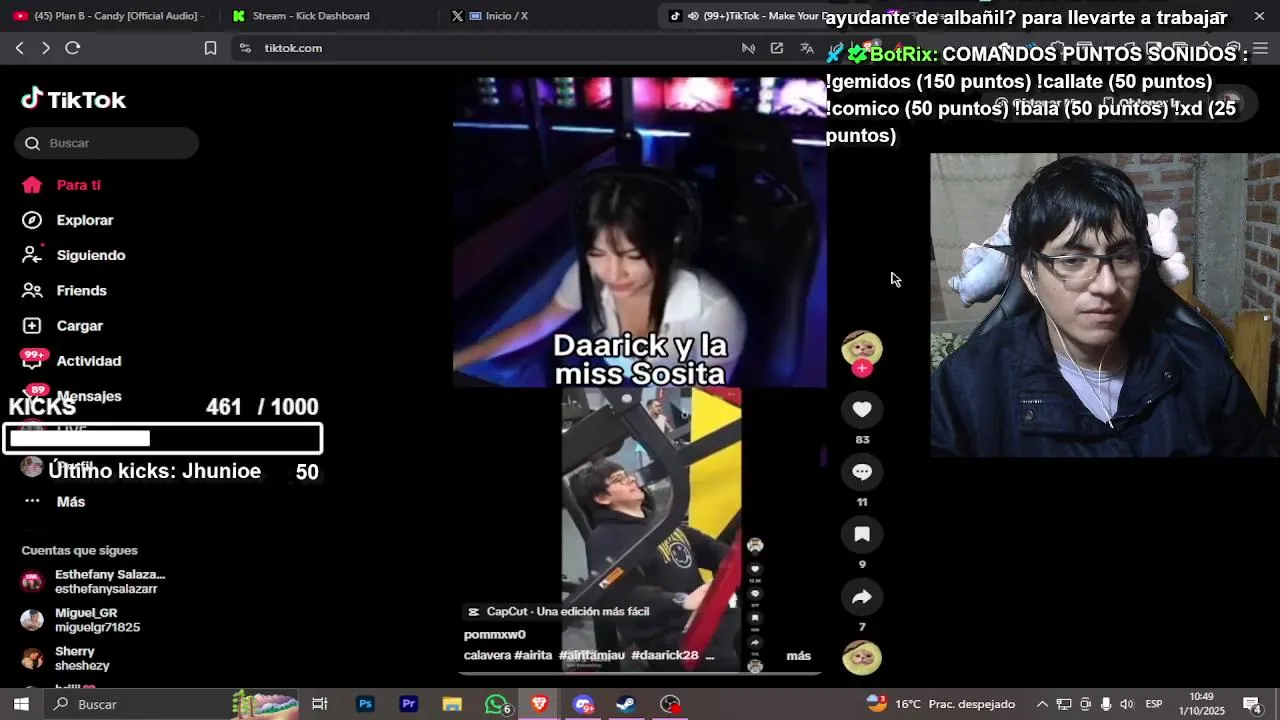
Task: Click the TikTok logo
Action: coord(74,99)
